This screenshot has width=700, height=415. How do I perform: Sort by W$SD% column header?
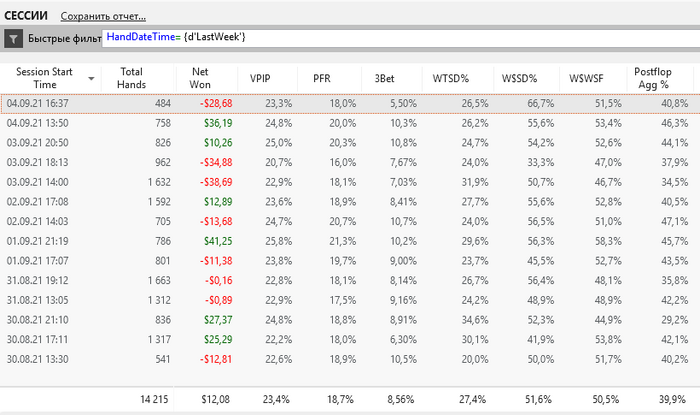click(519, 79)
